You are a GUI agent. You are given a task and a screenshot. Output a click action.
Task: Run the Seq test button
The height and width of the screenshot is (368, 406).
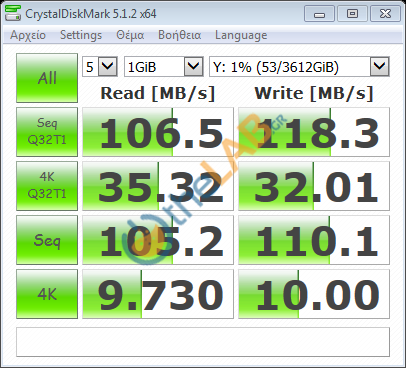[x=47, y=240]
